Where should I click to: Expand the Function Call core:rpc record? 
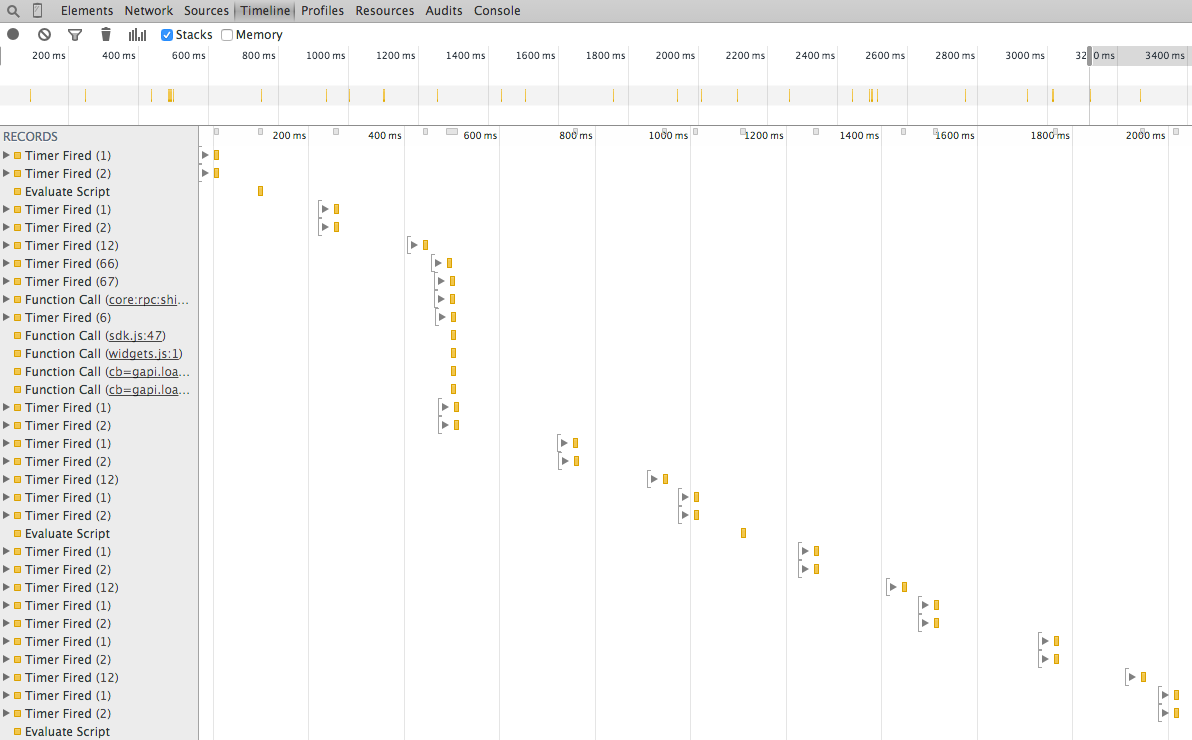coord(7,300)
